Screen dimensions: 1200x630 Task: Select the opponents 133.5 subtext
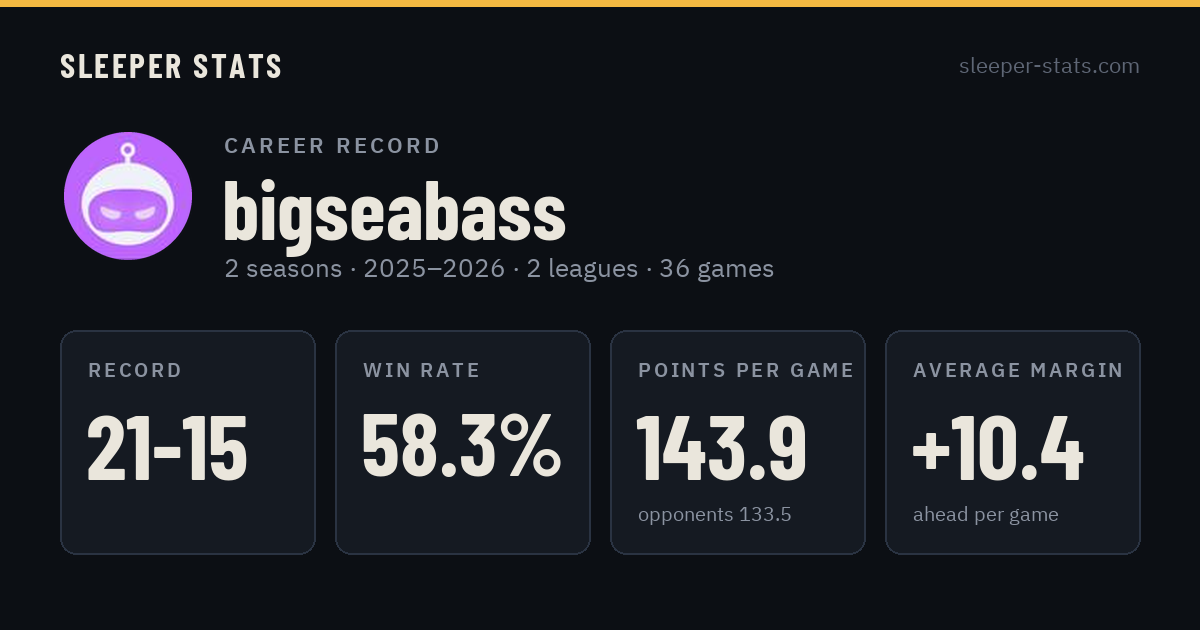point(715,515)
